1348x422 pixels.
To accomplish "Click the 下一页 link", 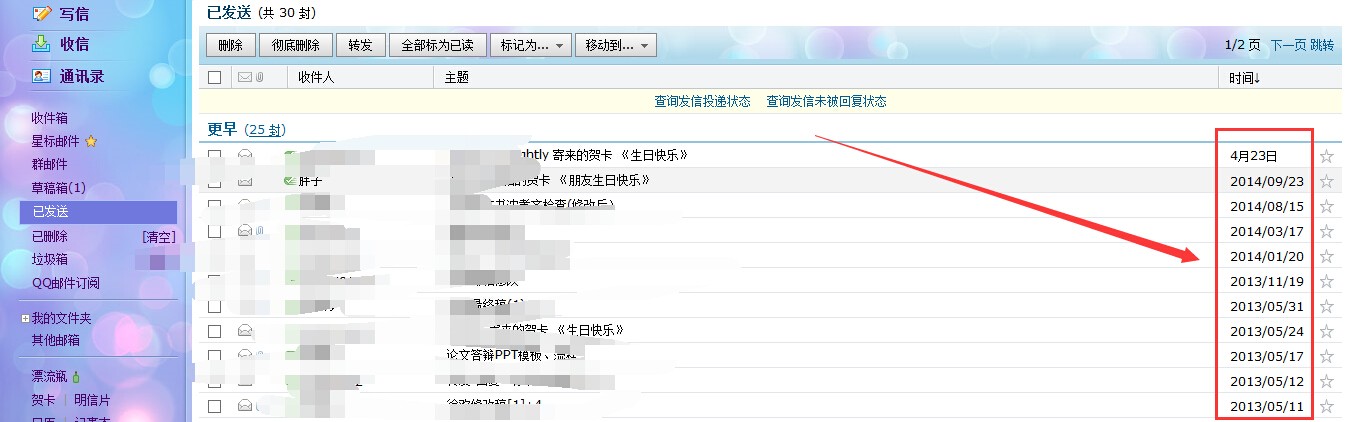I will coord(1288,45).
